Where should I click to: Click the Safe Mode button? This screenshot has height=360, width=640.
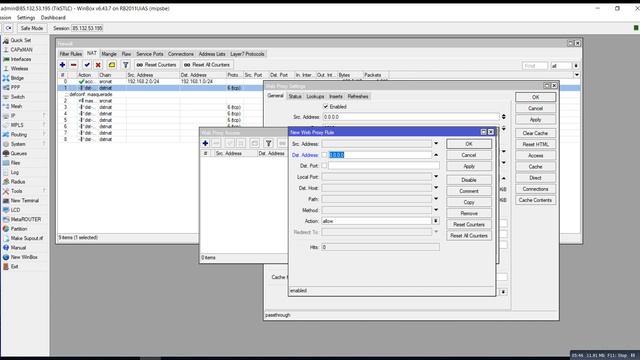(x=31, y=28)
